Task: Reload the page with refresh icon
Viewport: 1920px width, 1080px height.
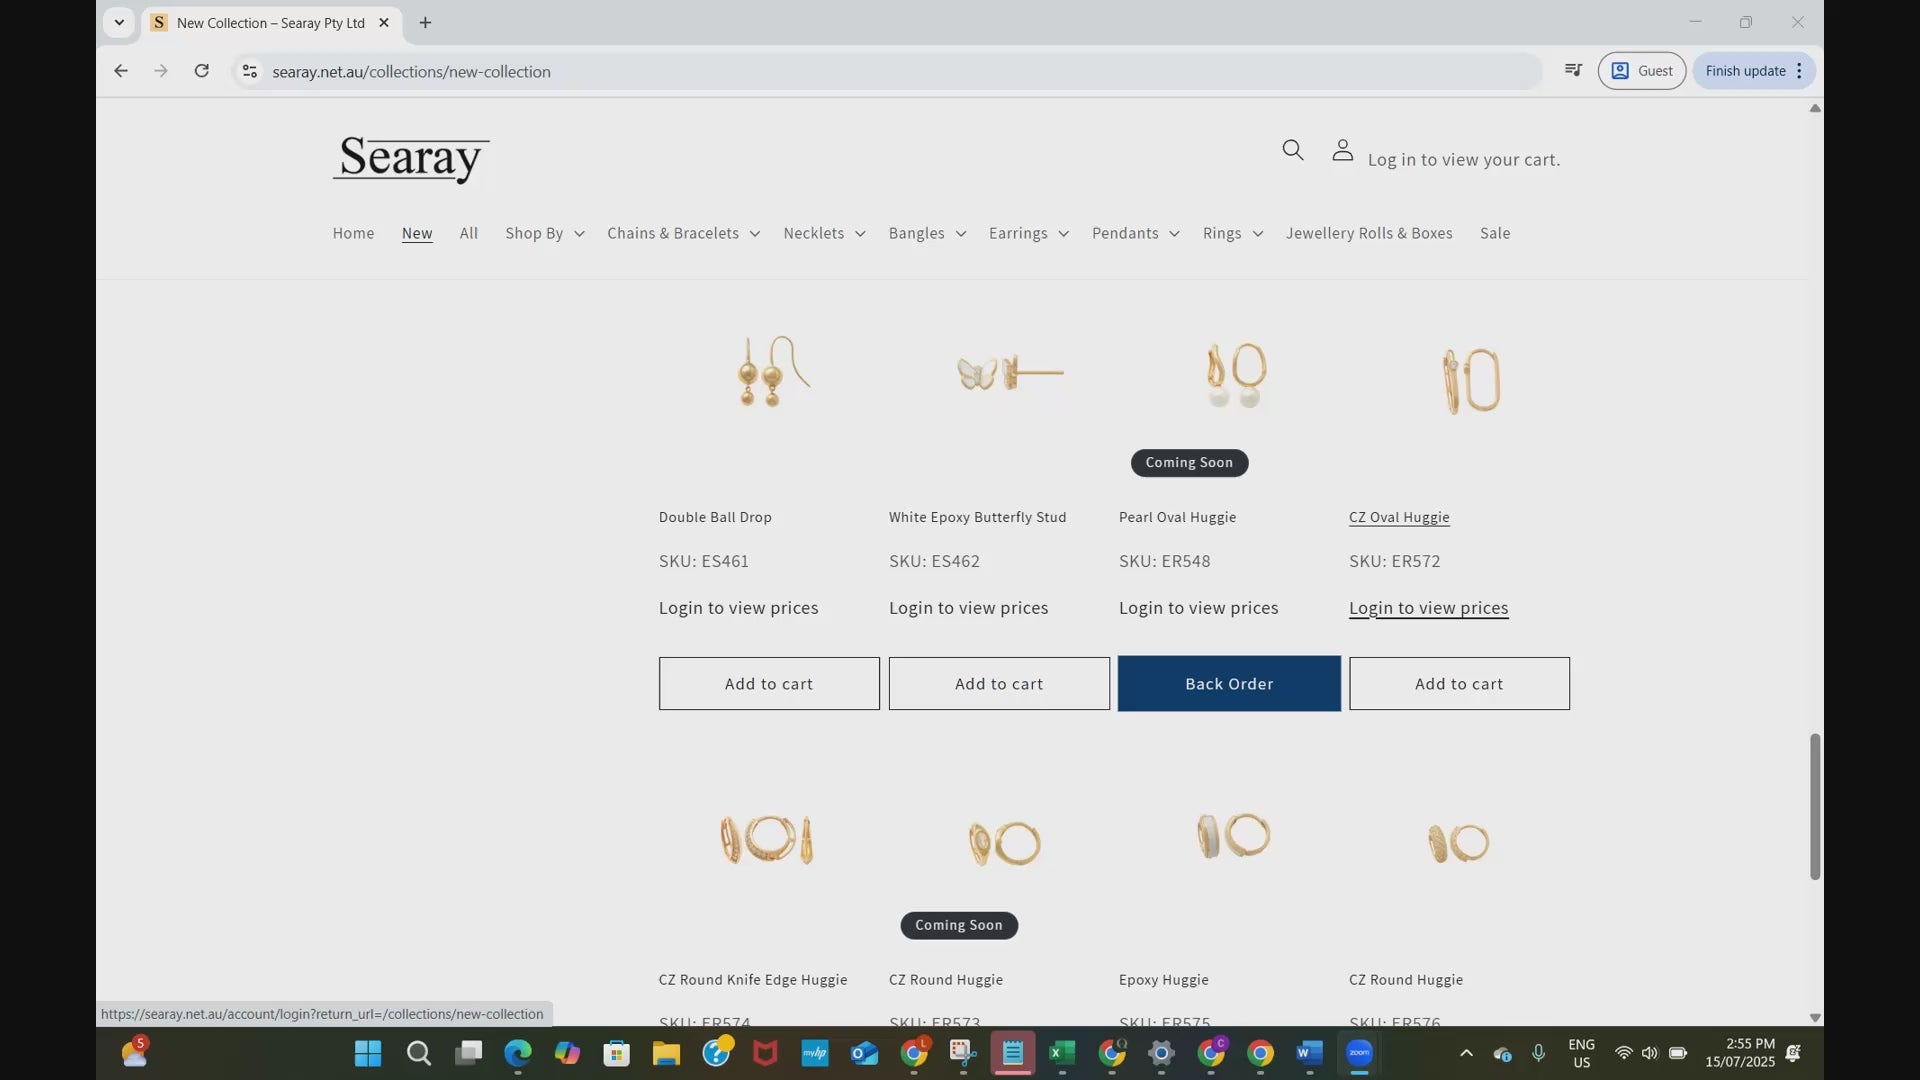Action: pos(201,71)
